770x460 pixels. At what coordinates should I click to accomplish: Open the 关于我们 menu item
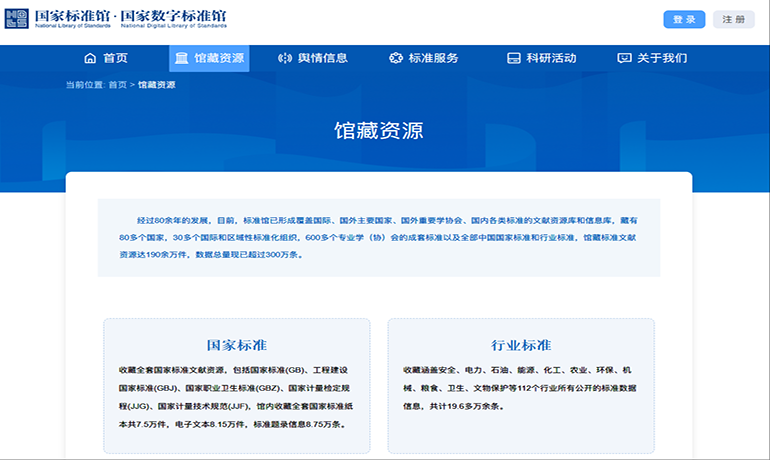662,58
